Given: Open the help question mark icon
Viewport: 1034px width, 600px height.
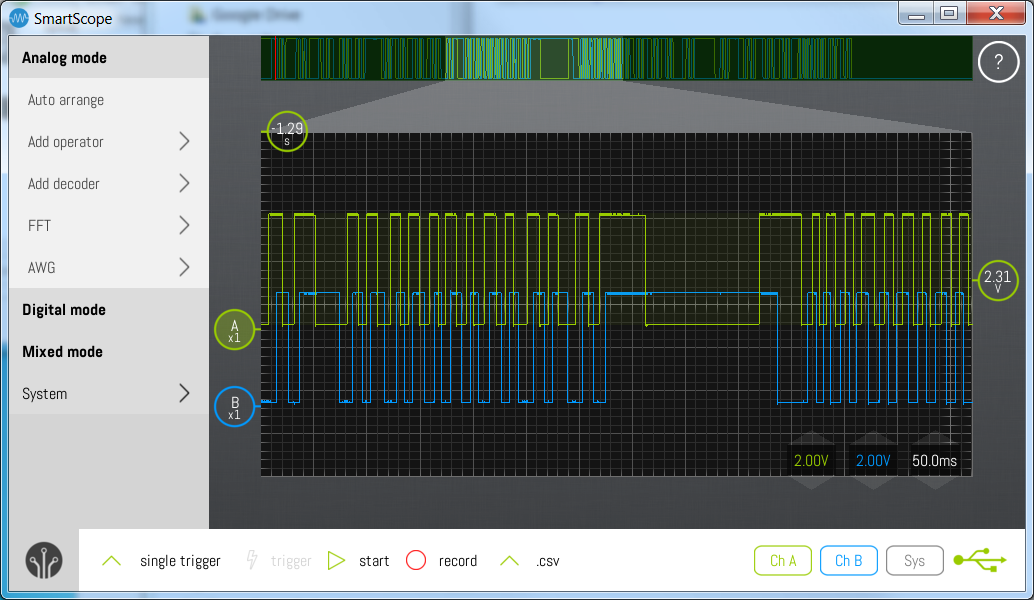Looking at the screenshot, I should pos(998,62).
